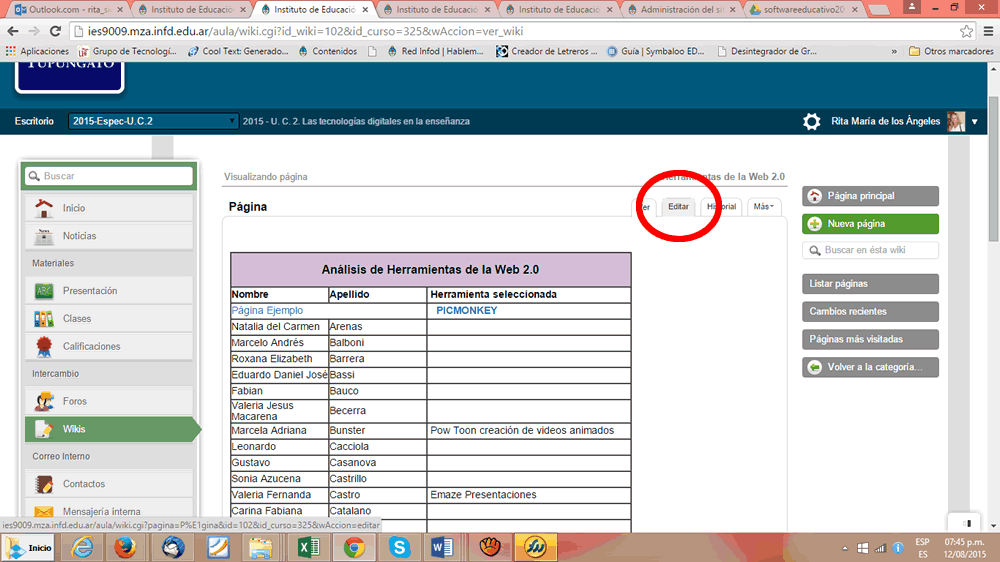Screen dimensions: 1000x562
Task: Open Word from the taskbar
Action: 442,547
